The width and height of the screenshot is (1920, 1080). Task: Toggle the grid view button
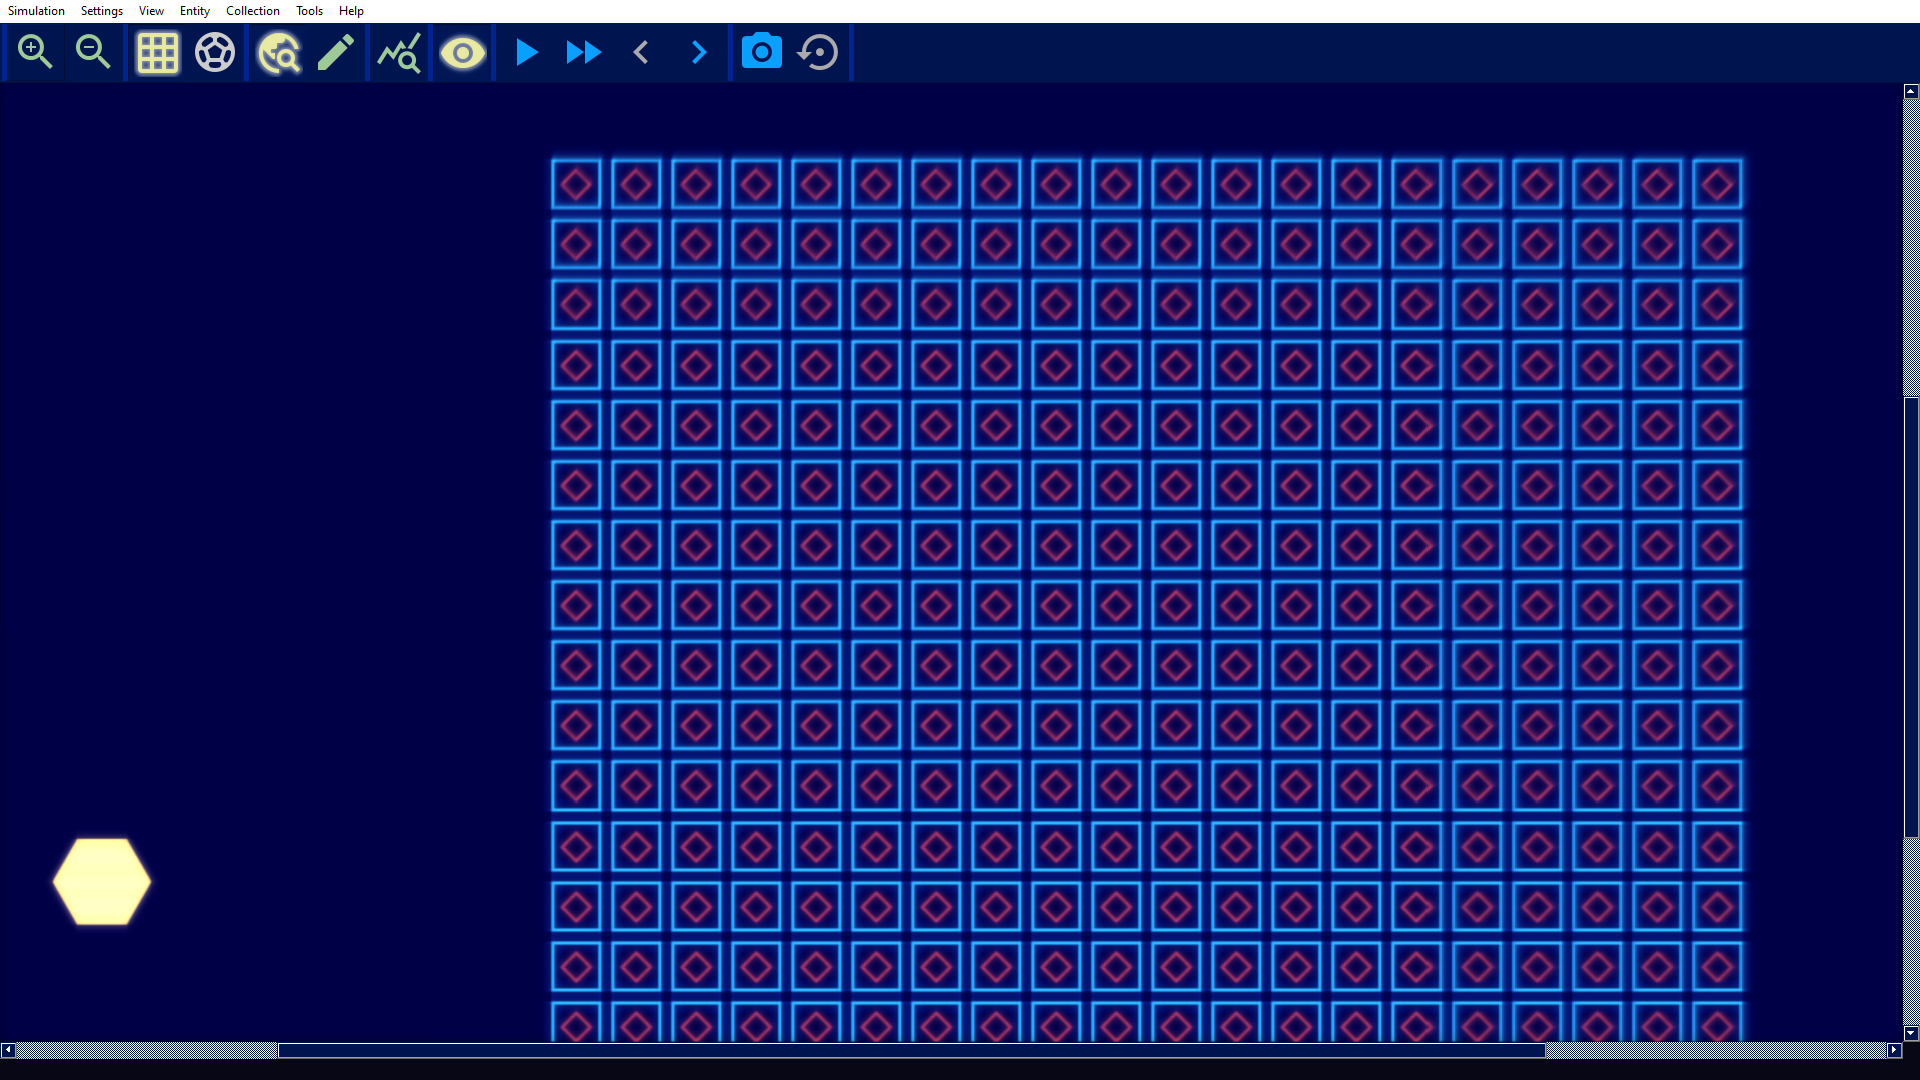pos(157,52)
